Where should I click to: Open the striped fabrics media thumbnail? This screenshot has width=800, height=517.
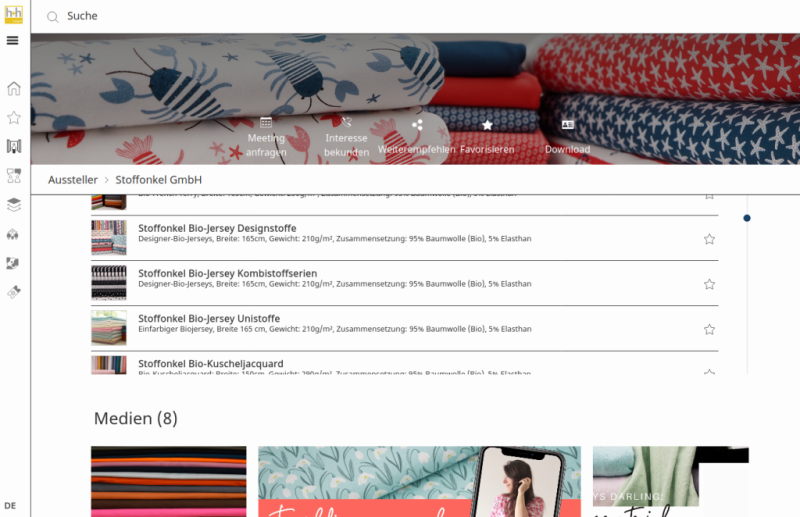point(168,481)
